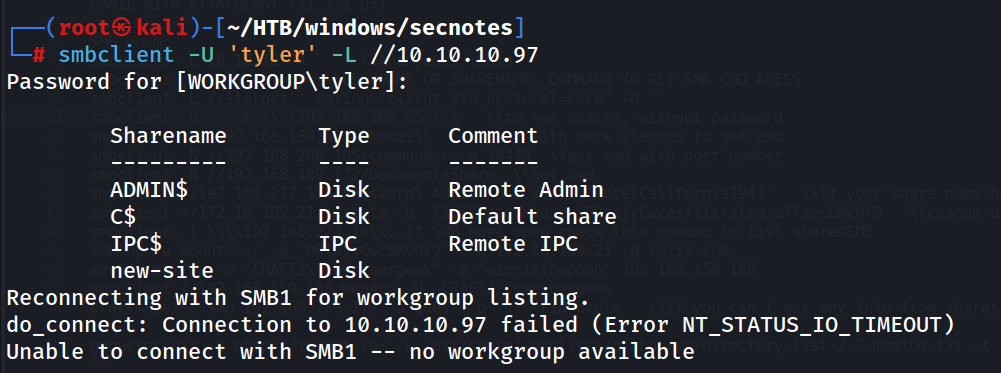Select the new-site share name
The width and height of the screenshot is (1001, 373).
(x=162, y=270)
